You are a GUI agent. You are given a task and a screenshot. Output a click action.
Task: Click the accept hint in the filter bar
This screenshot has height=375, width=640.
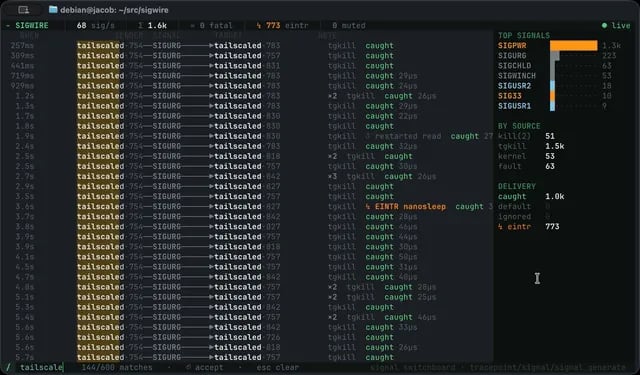coord(205,367)
